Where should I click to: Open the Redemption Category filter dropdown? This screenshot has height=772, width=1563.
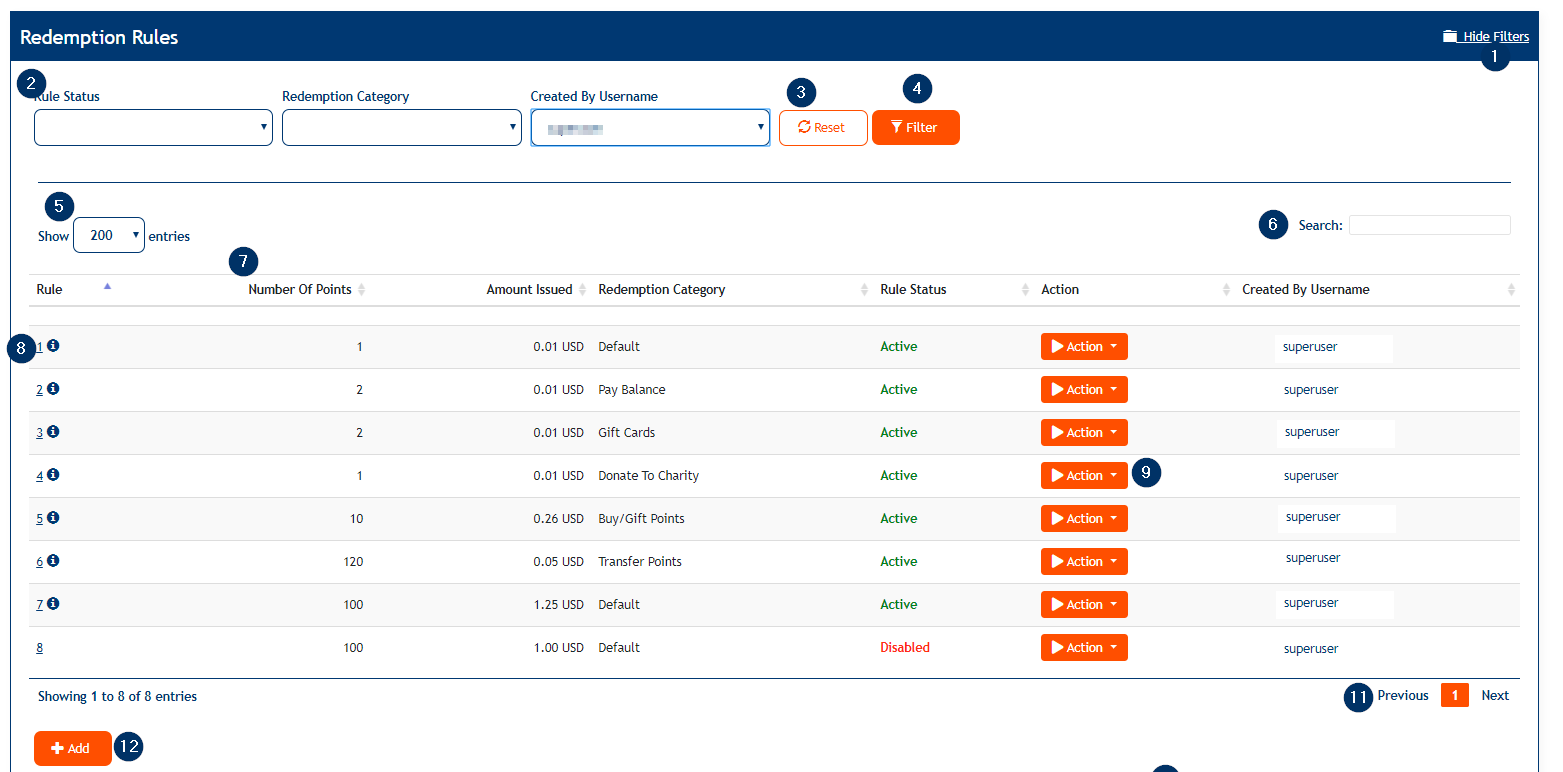click(401, 128)
